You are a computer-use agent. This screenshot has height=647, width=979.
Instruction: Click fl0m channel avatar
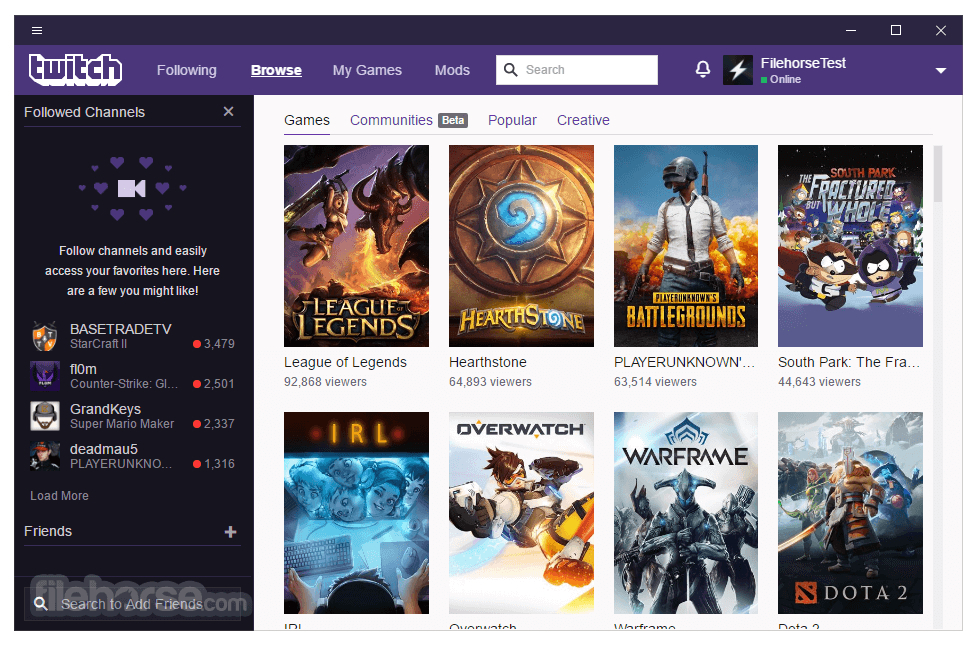coord(45,376)
